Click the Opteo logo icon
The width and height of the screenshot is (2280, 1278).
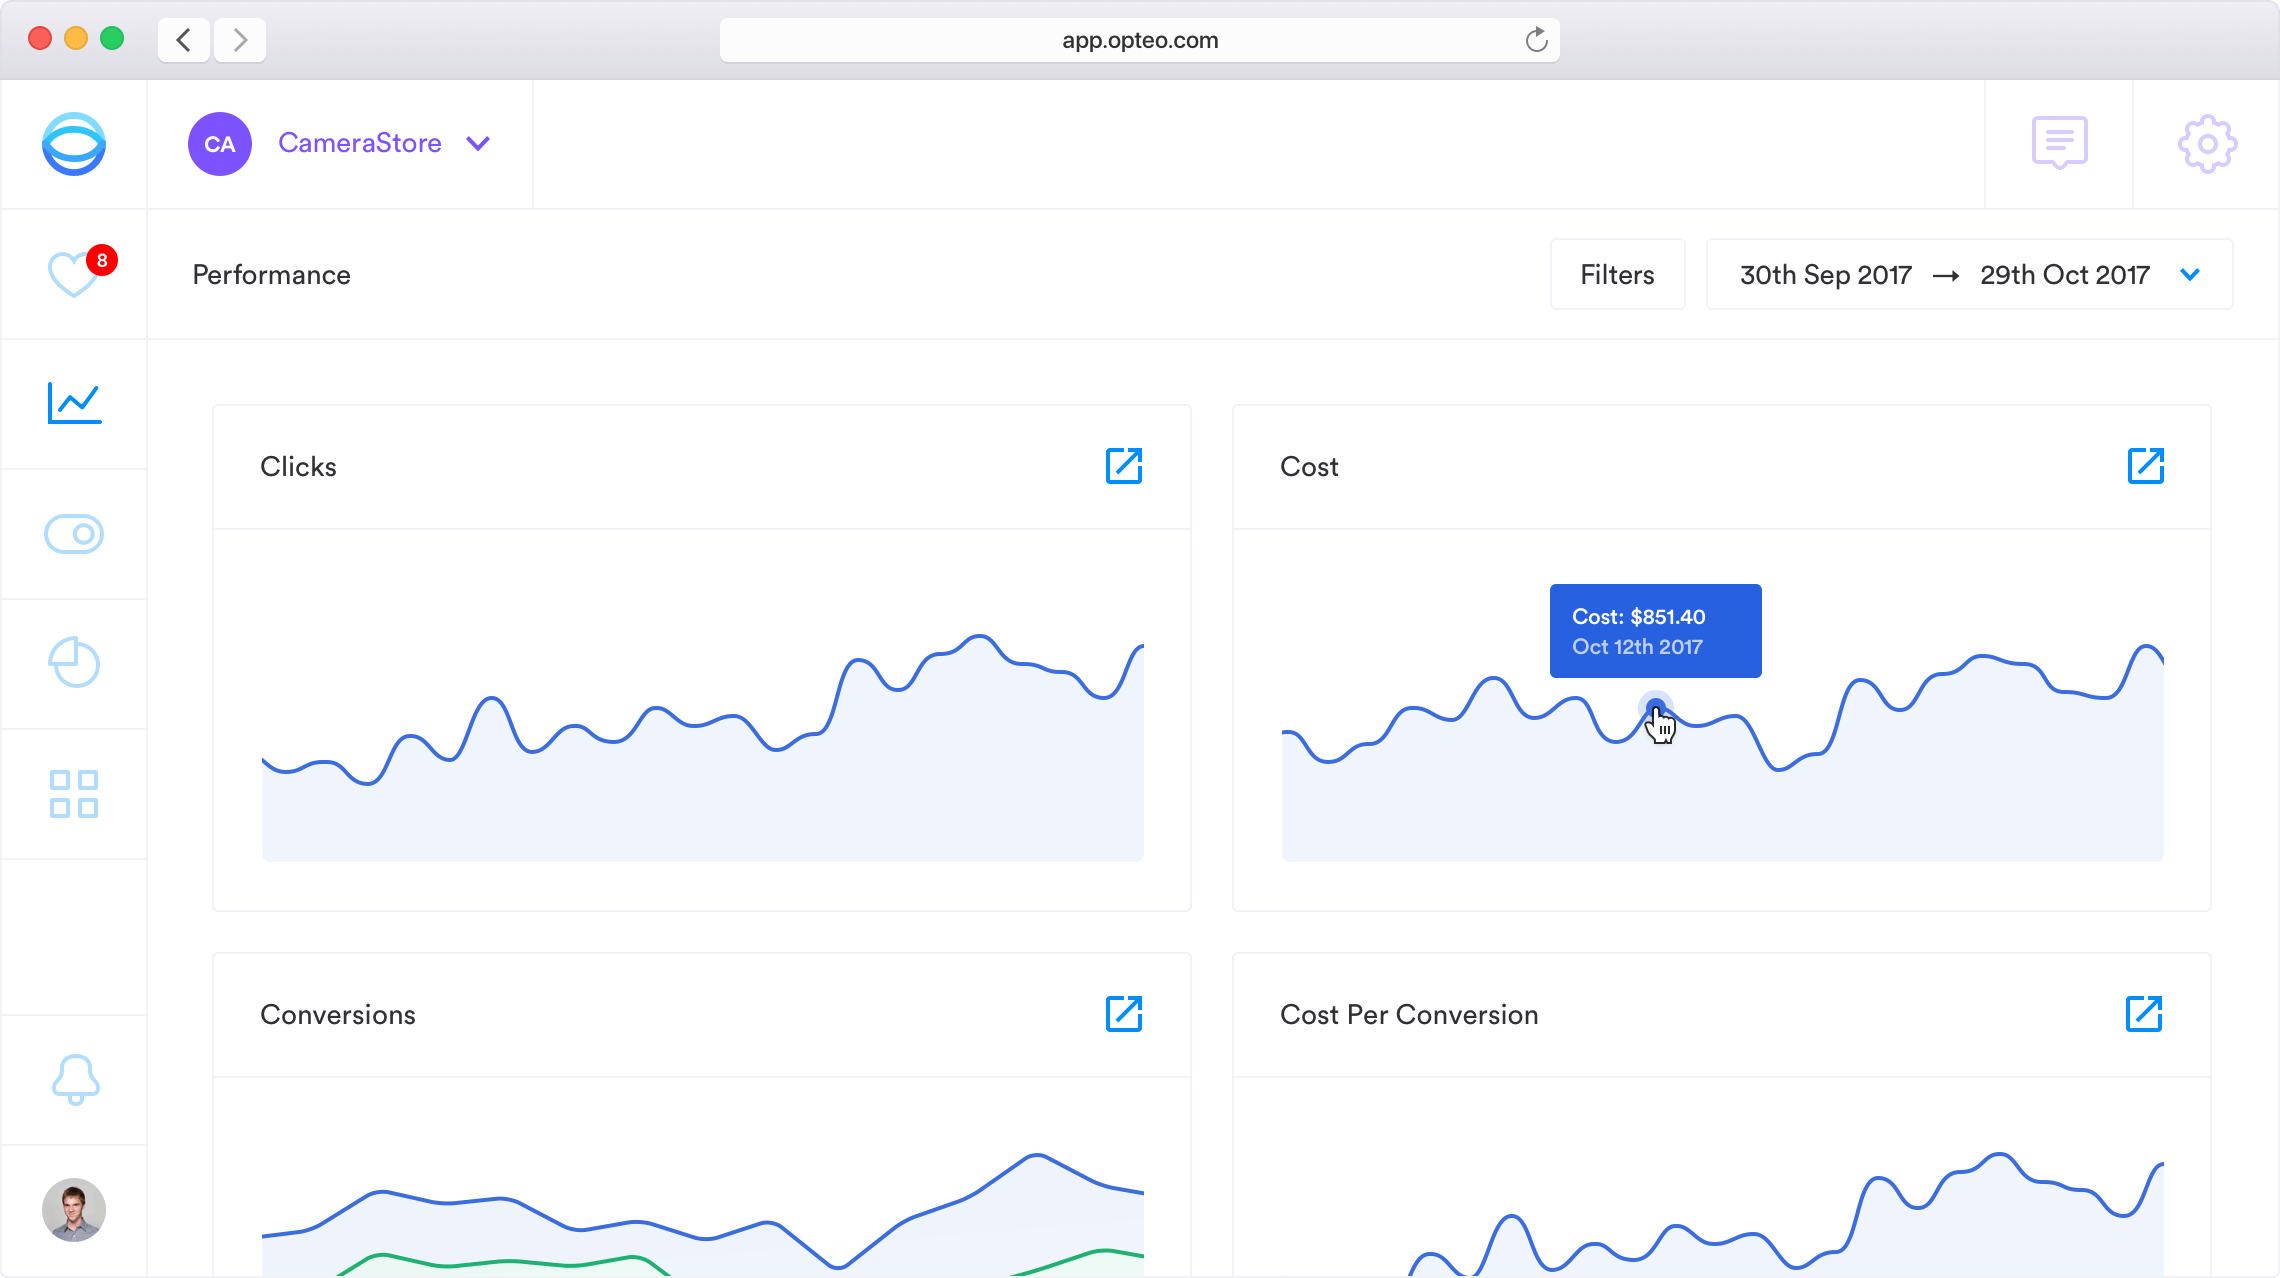tap(74, 144)
